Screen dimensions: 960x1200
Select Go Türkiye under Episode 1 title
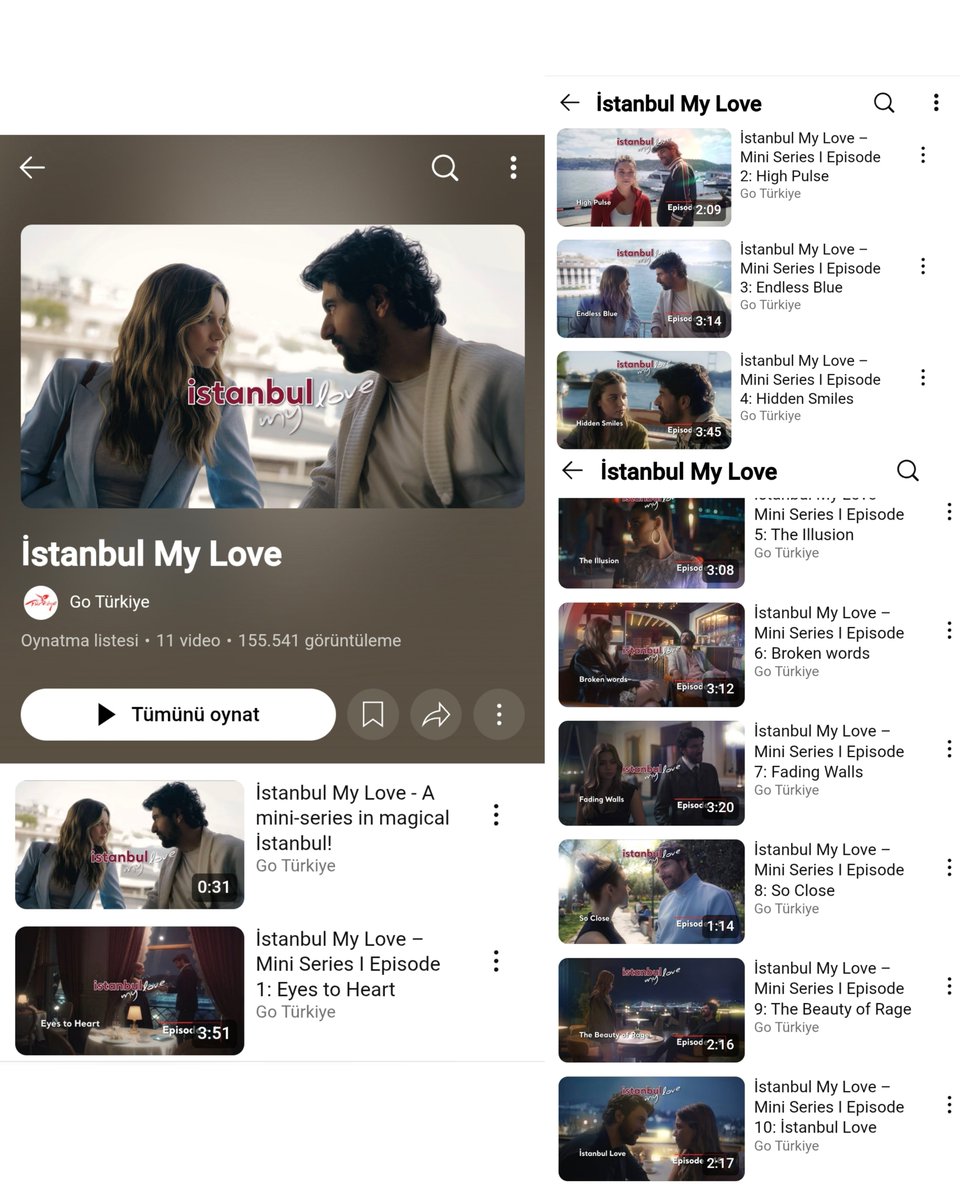click(x=295, y=1012)
